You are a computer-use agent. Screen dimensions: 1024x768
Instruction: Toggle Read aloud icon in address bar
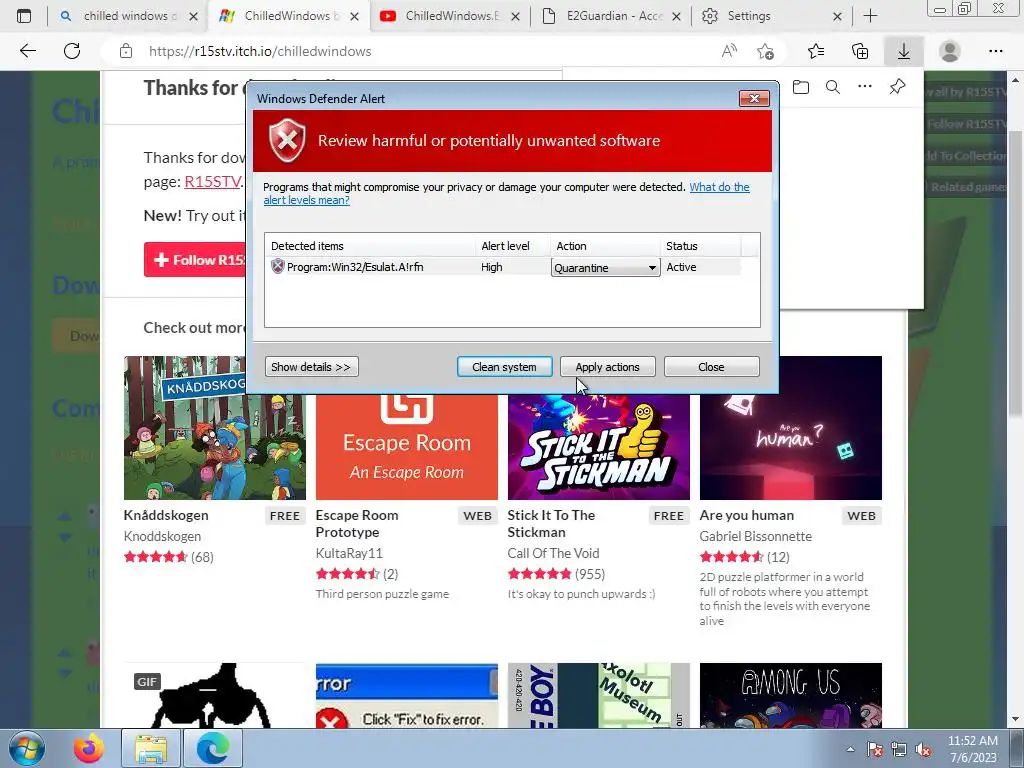[x=729, y=51]
